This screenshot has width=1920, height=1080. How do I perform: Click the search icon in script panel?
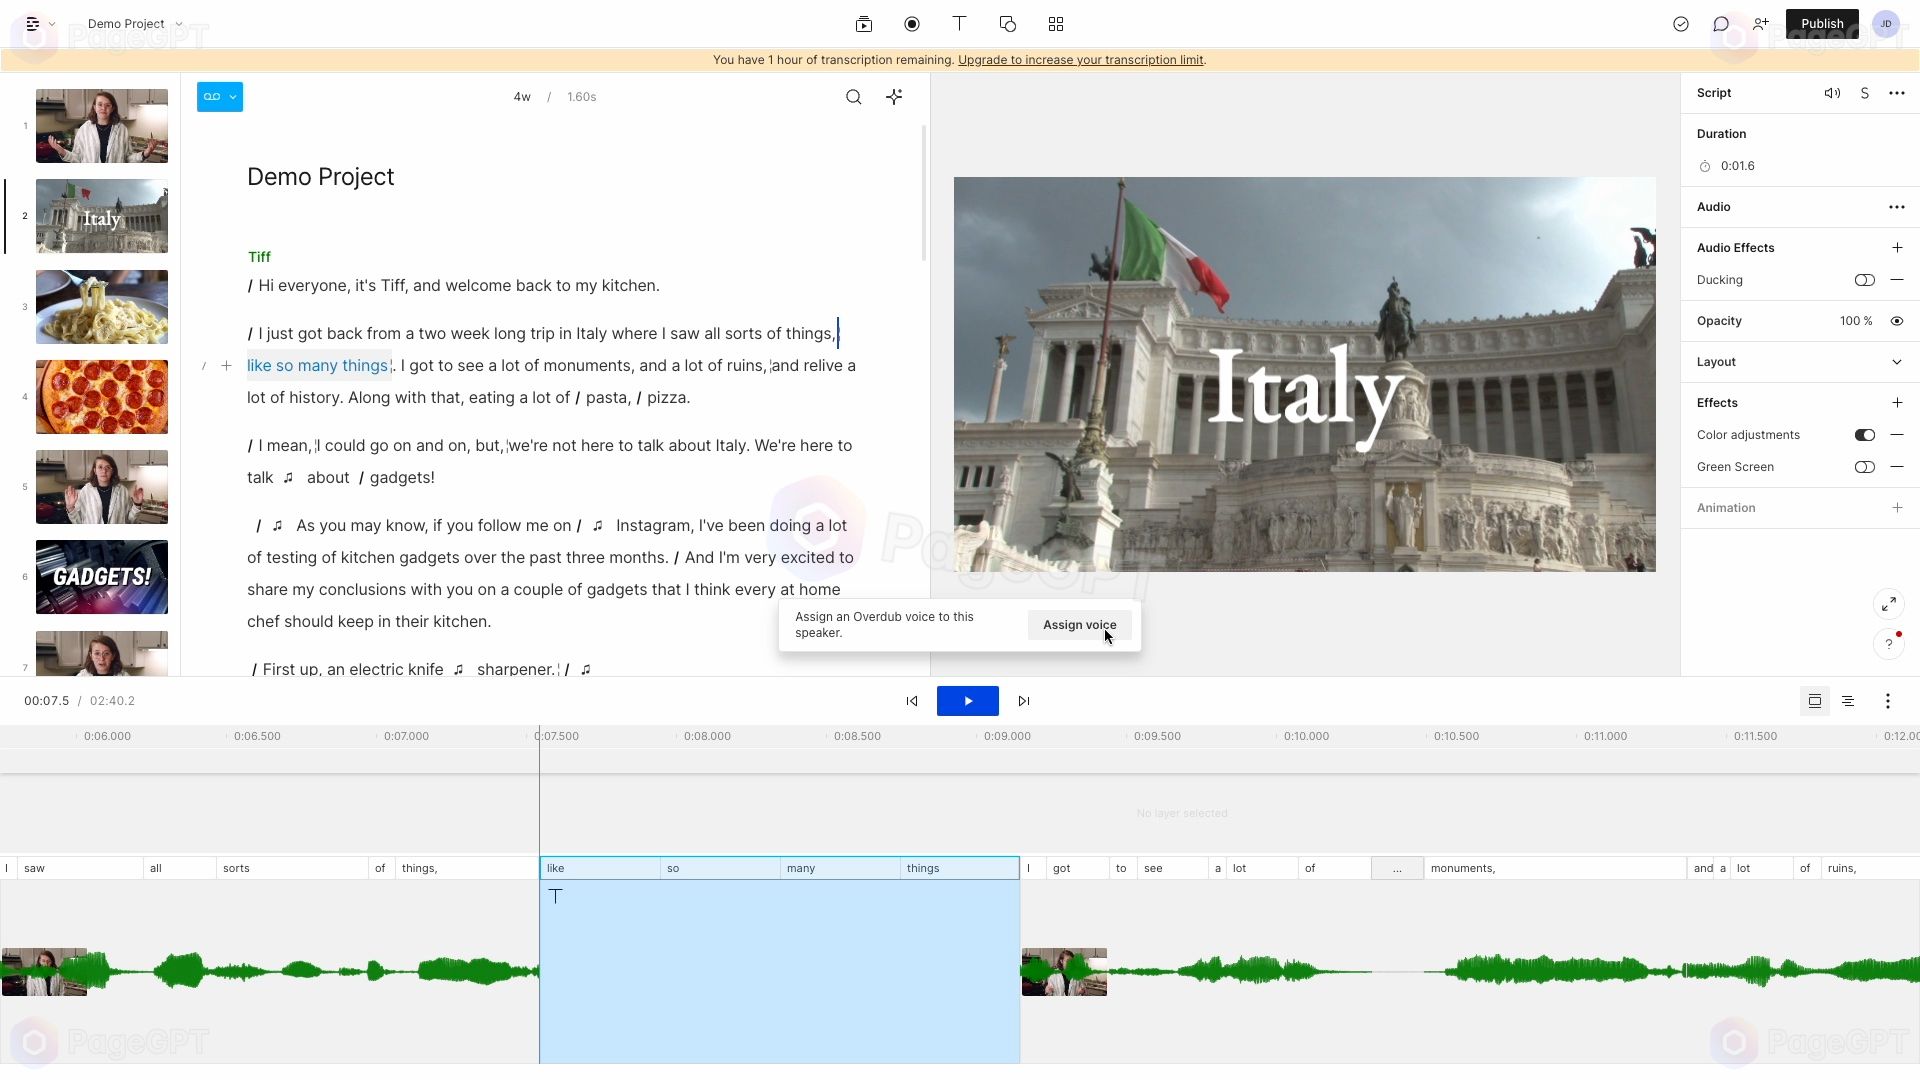pos(853,96)
